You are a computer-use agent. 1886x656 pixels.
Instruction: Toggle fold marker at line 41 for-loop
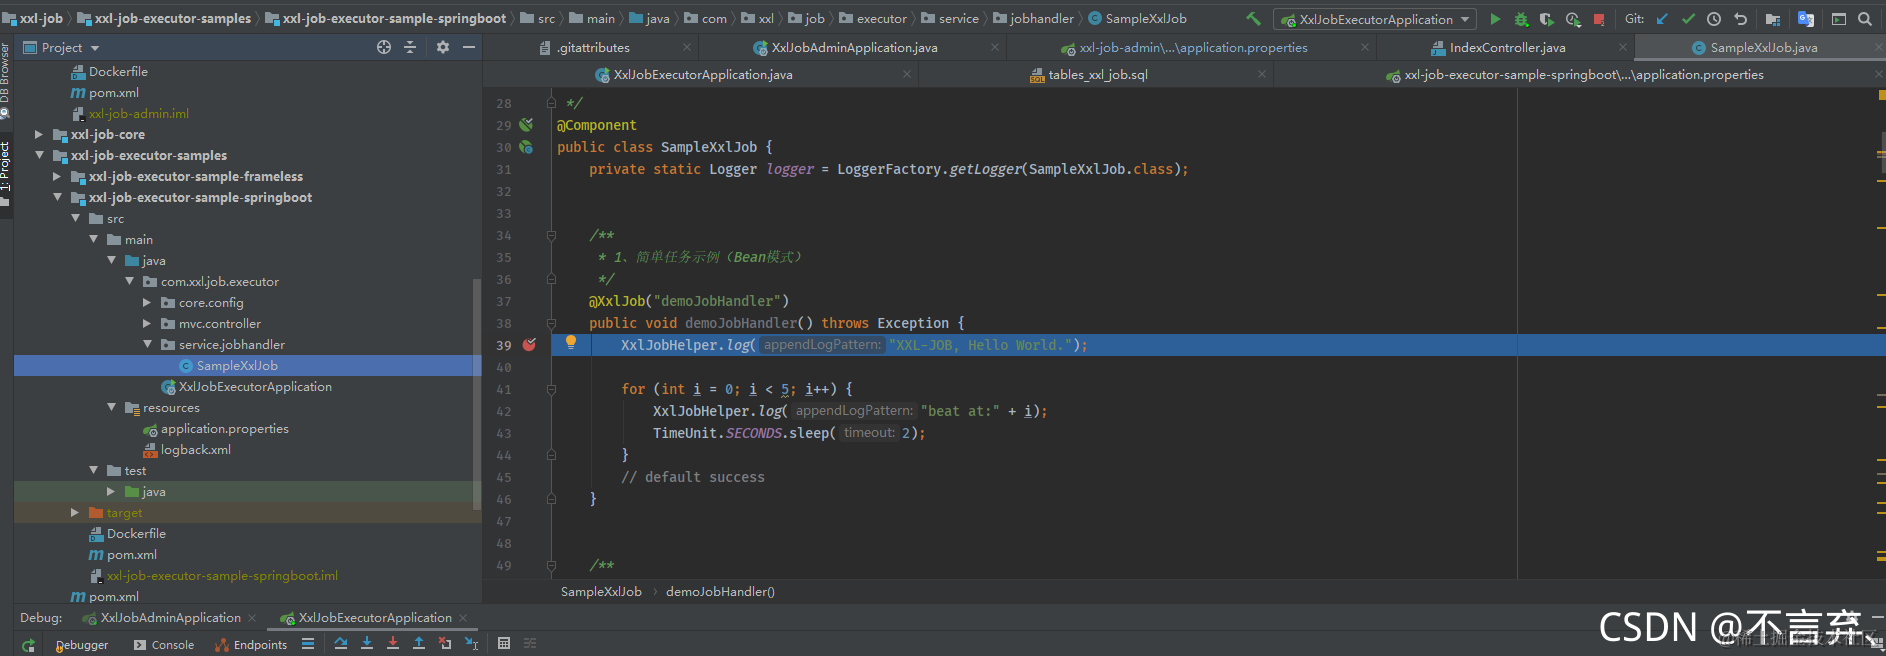tap(551, 389)
